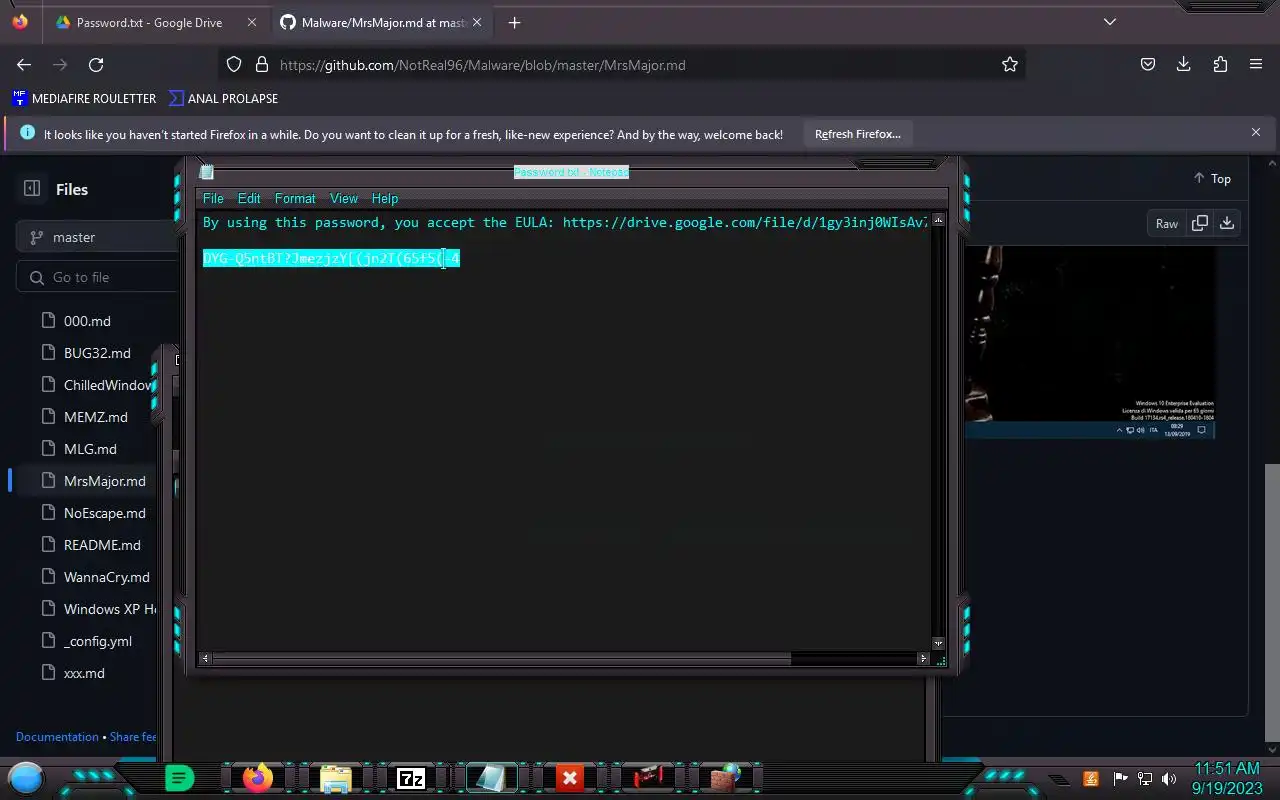Image resolution: width=1280 pixels, height=800 pixels.
Task: Open BUG32.md in file tree
Action: [97, 353]
